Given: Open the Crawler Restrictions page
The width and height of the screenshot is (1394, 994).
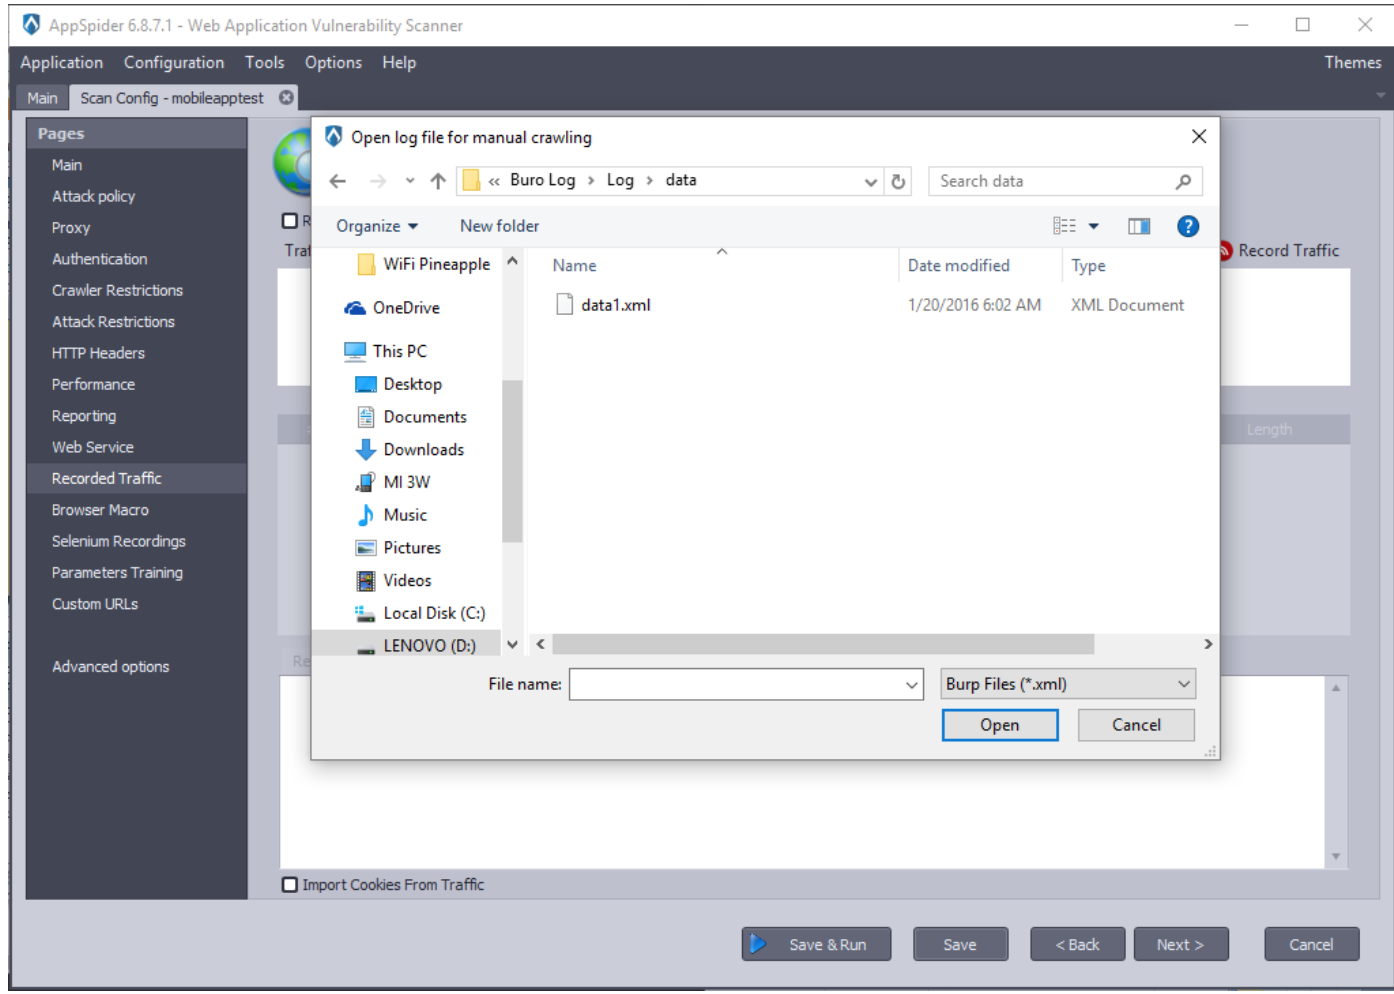Looking at the screenshot, I should (117, 290).
